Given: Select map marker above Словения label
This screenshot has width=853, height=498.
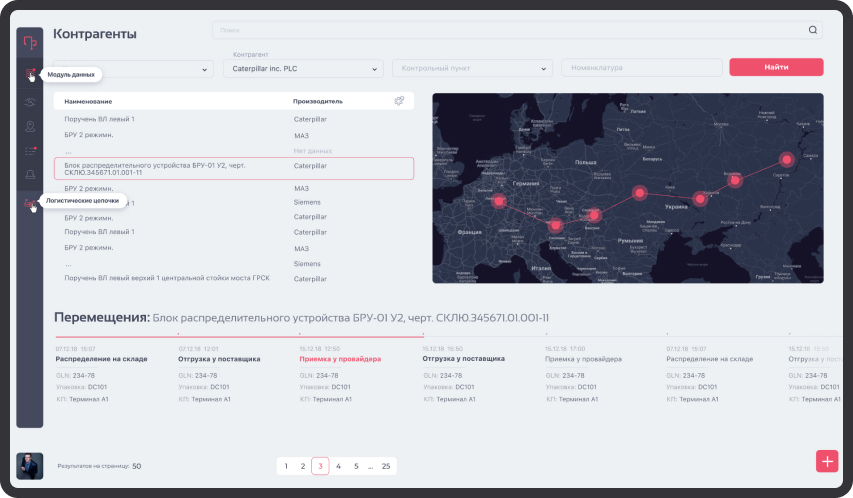Looking at the screenshot, I should point(555,225).
